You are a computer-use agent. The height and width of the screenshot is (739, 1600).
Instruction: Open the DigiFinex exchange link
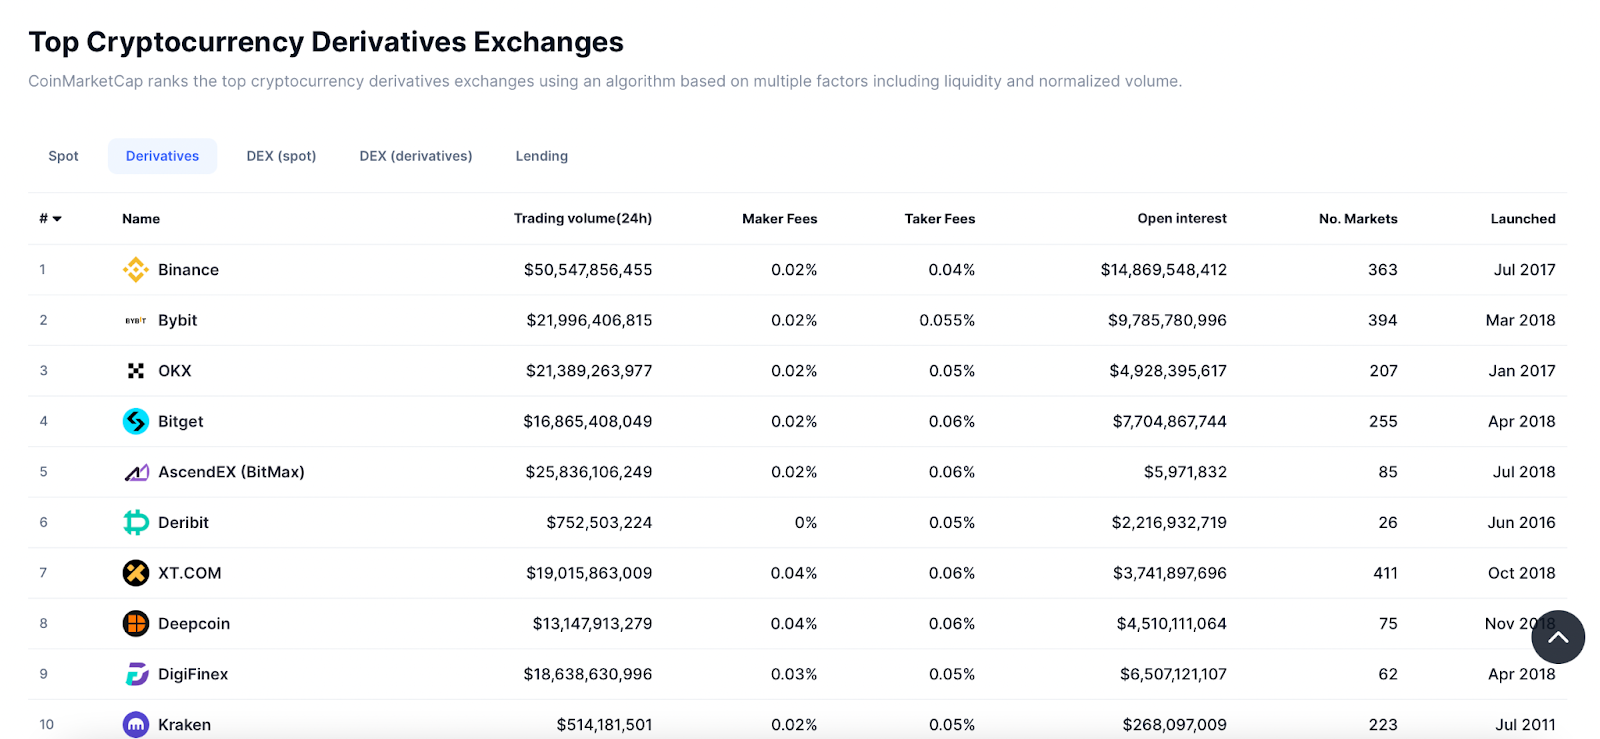click(193, 674)
